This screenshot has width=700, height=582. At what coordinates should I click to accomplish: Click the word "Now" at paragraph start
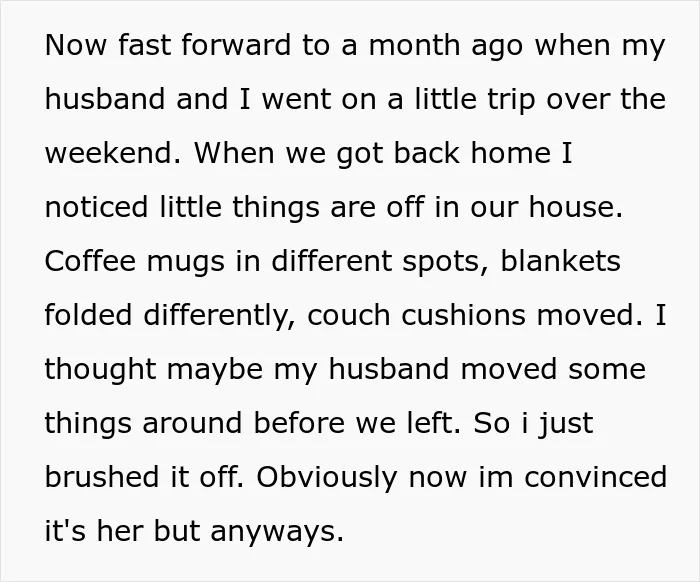coord(76,45)
